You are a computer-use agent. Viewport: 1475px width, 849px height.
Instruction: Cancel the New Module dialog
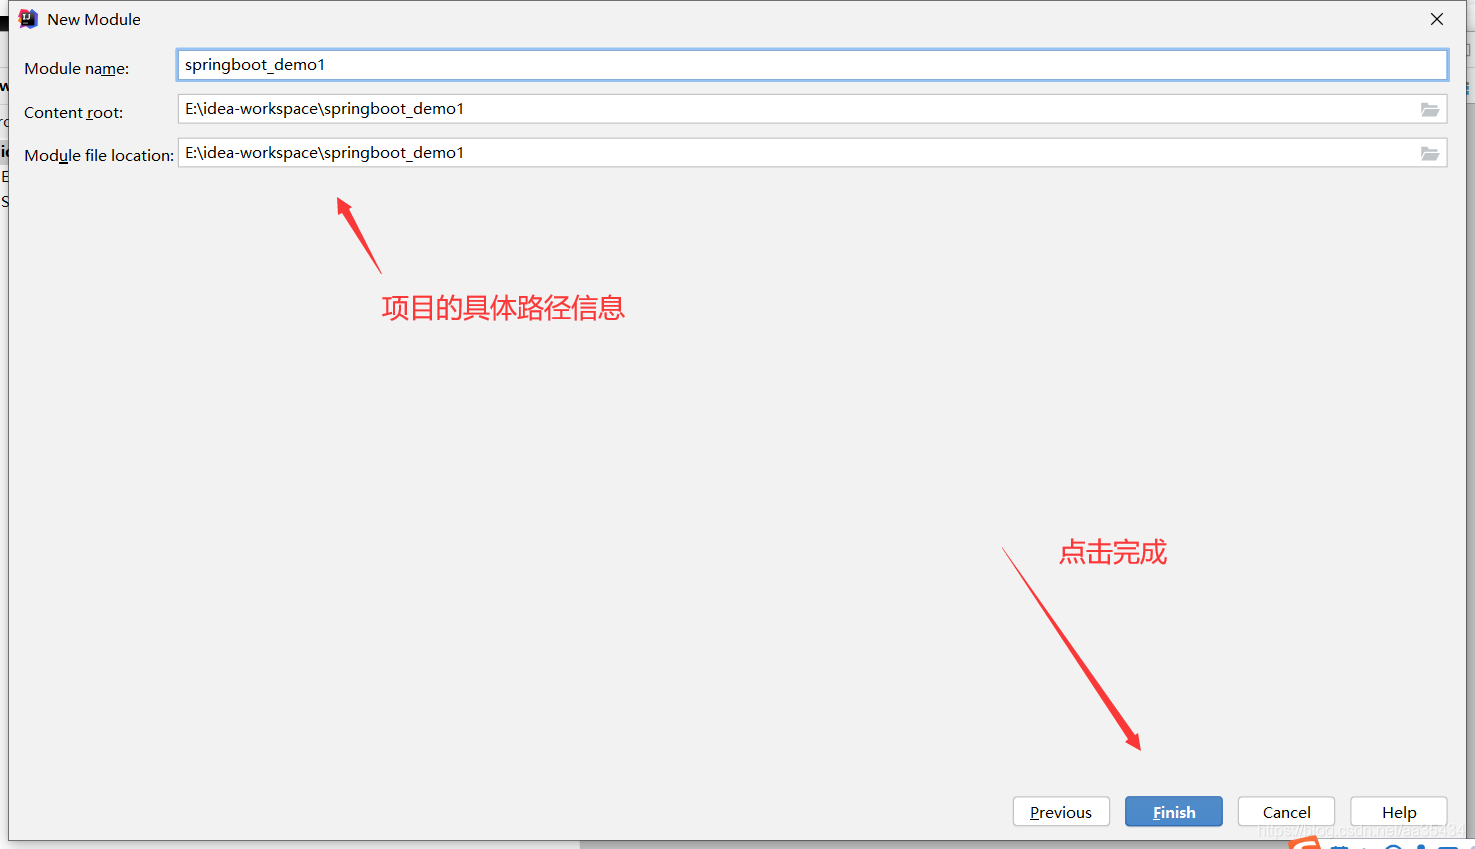pyautogui.click(x=1286, y=811)
